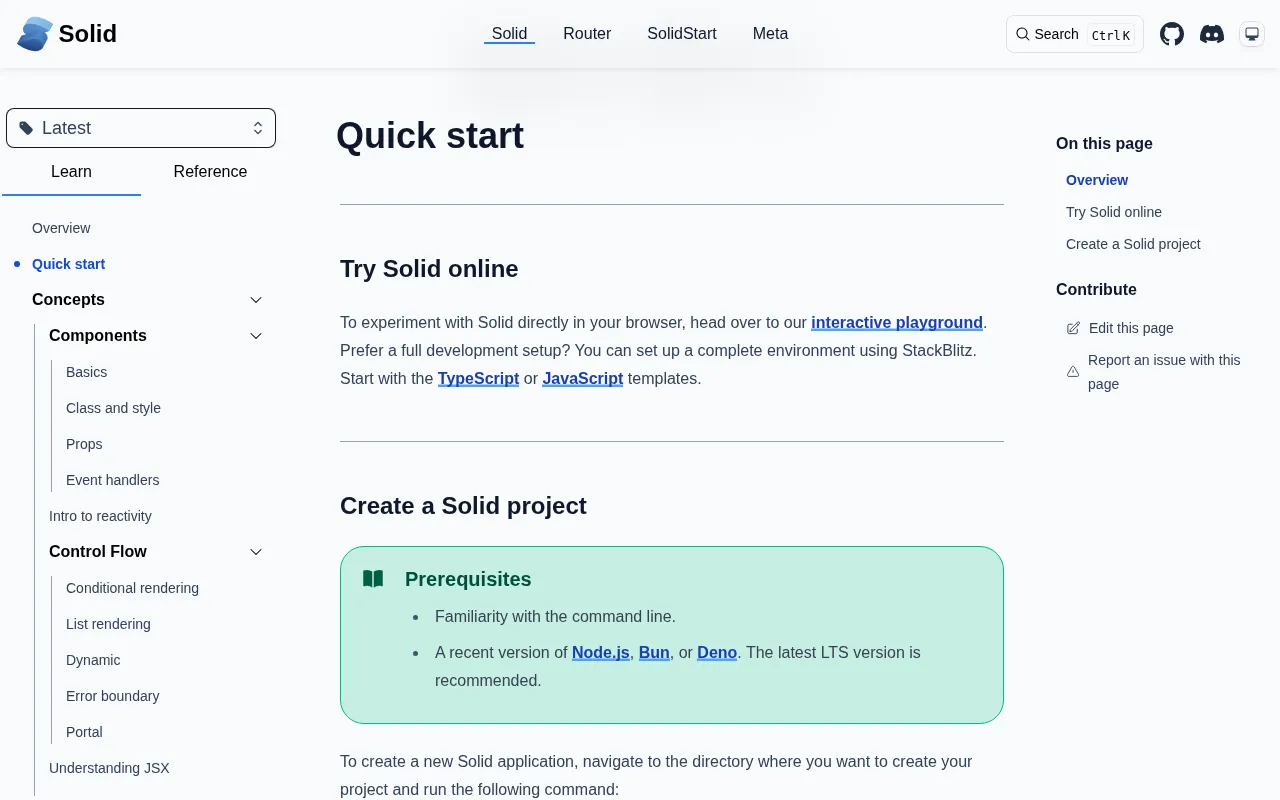
Task: Go to Overview in sidebar navigation
Action: (x=61, y=228)
